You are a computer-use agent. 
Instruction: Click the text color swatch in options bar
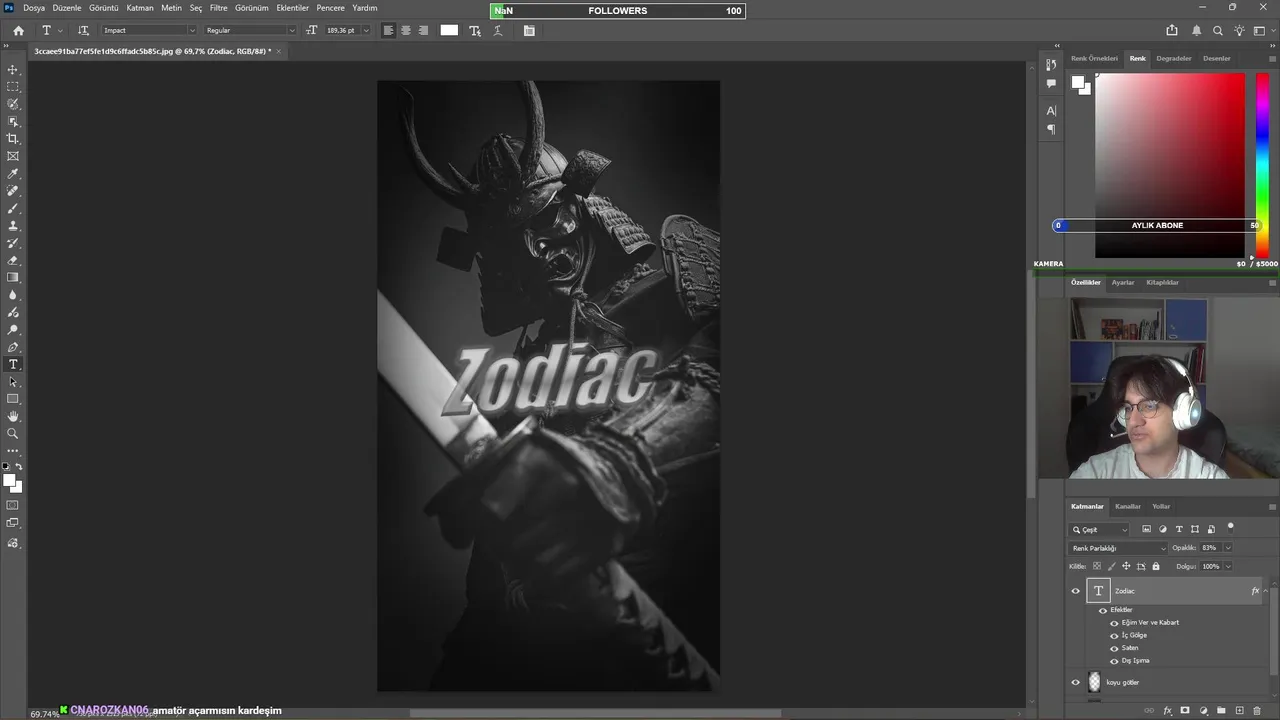449,30
